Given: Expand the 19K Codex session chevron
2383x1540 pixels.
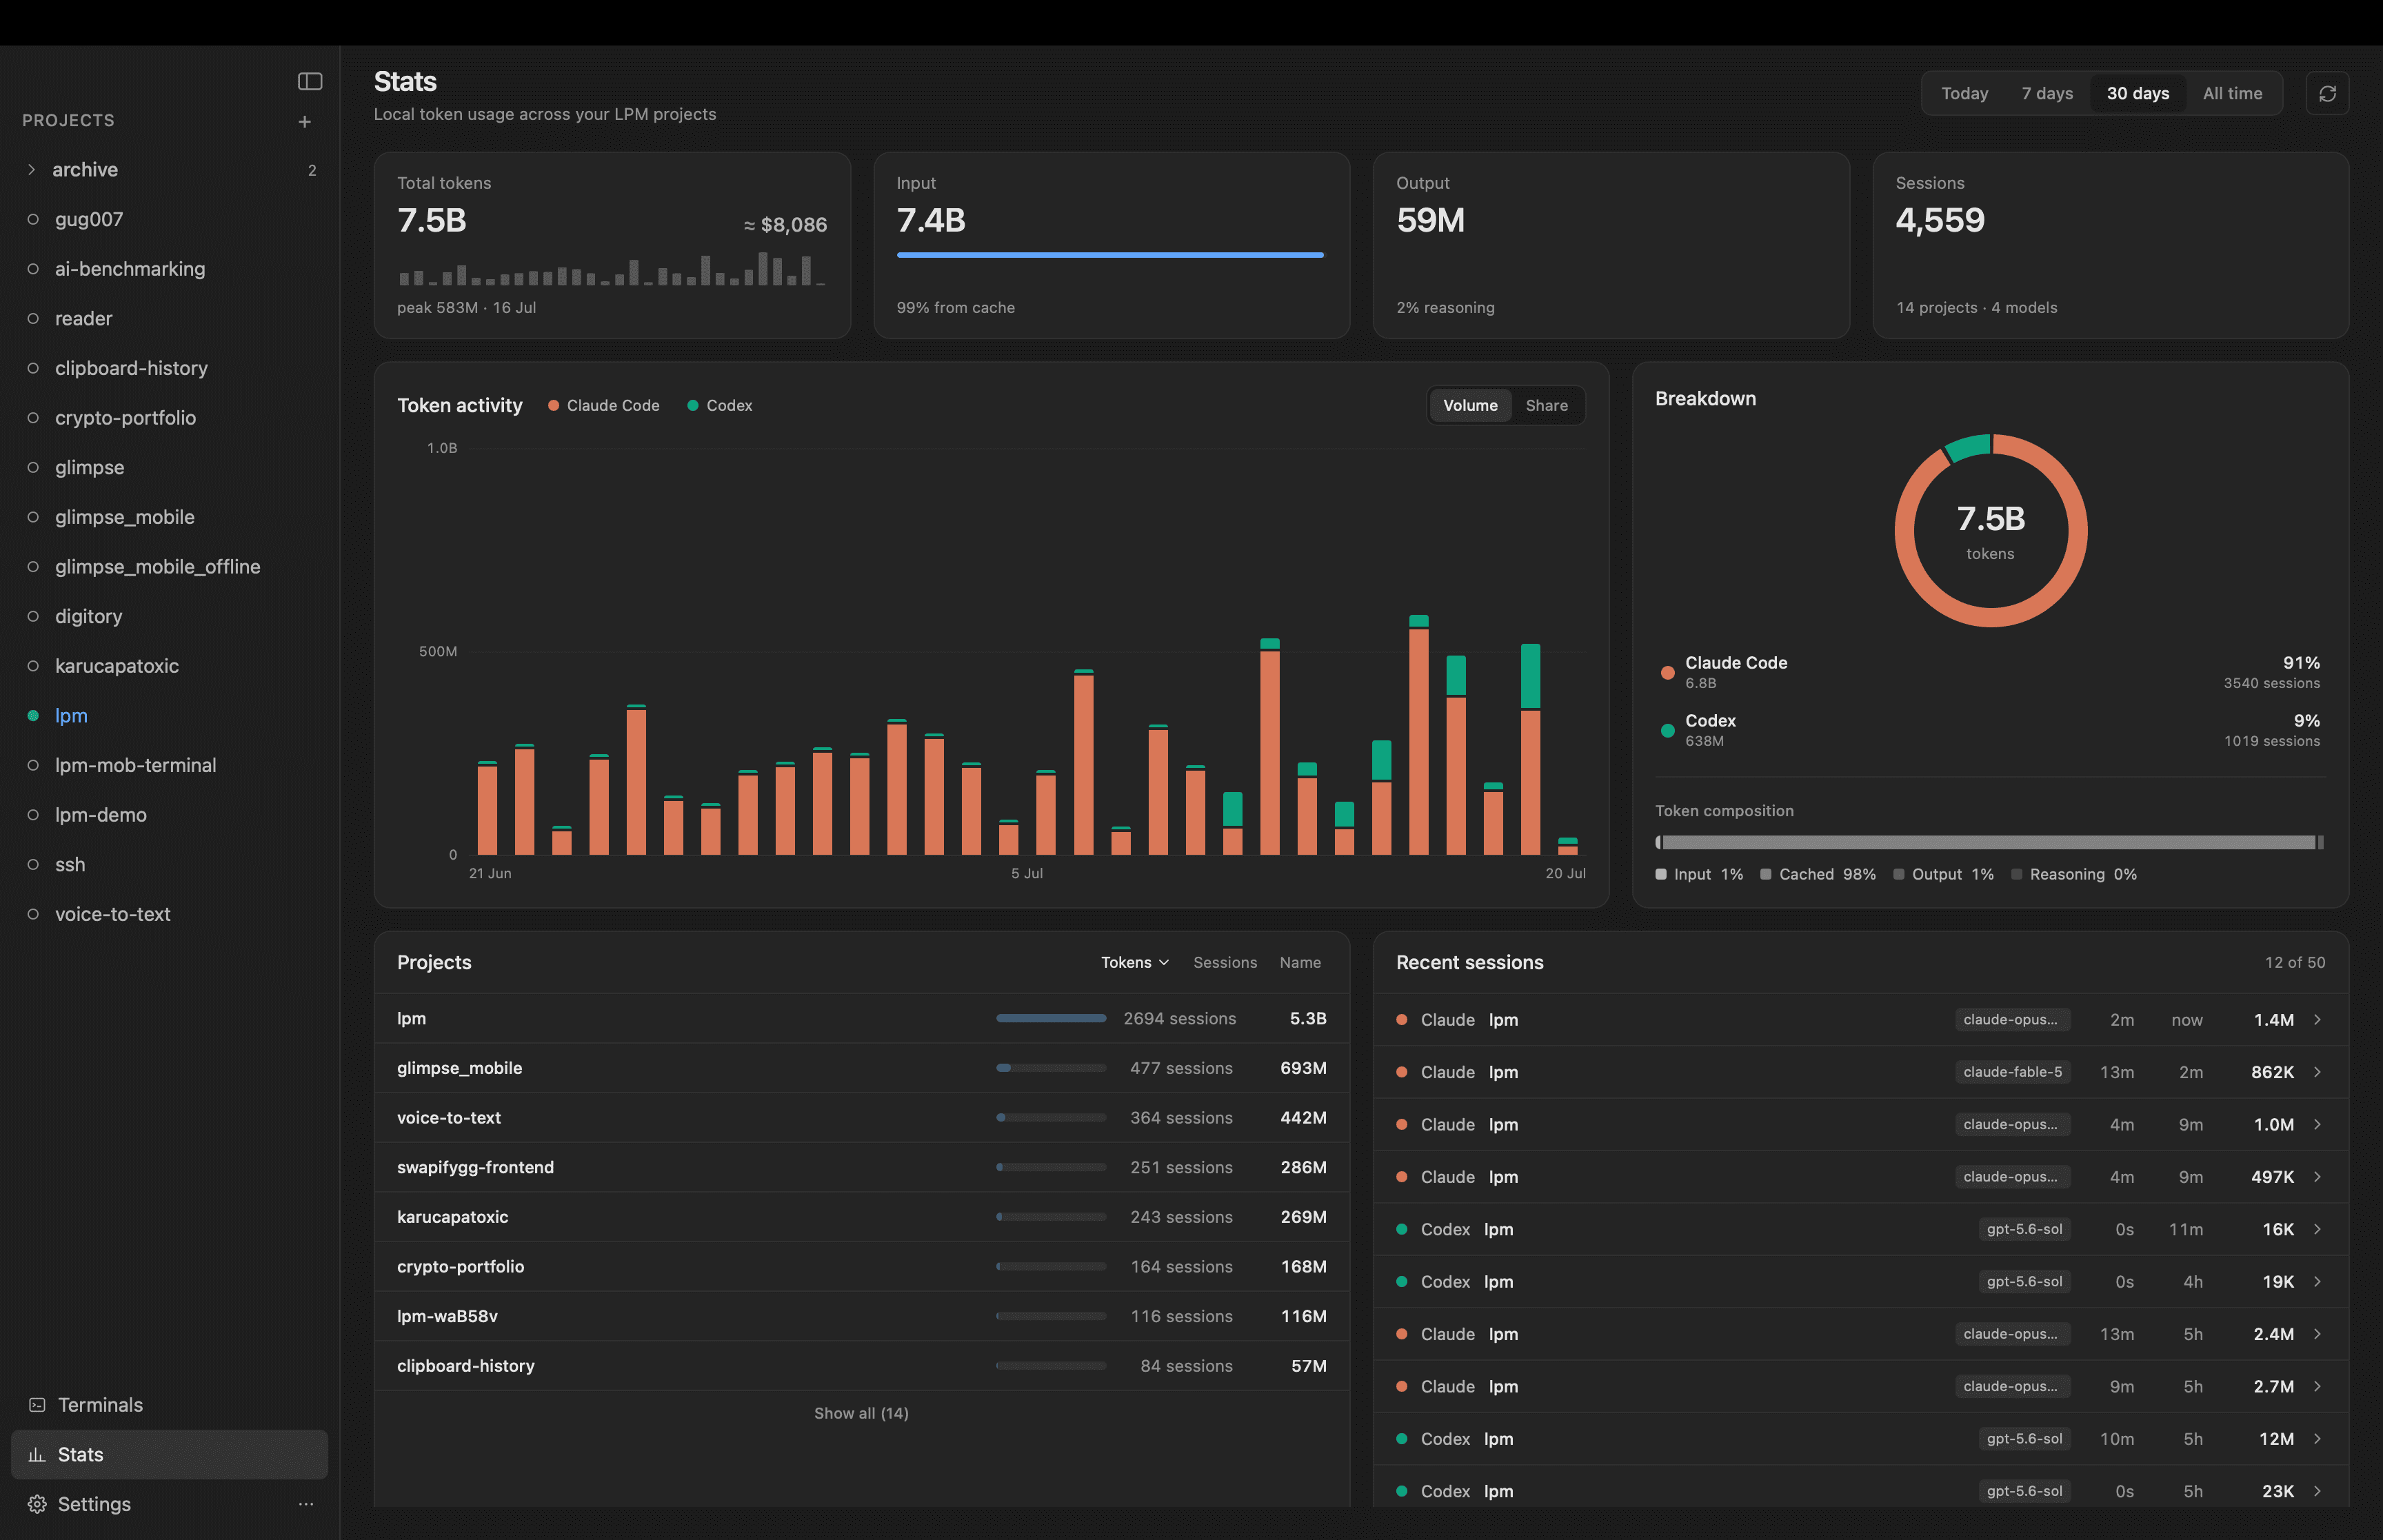Looking at the screenshot, I should click(2317, 1282).
